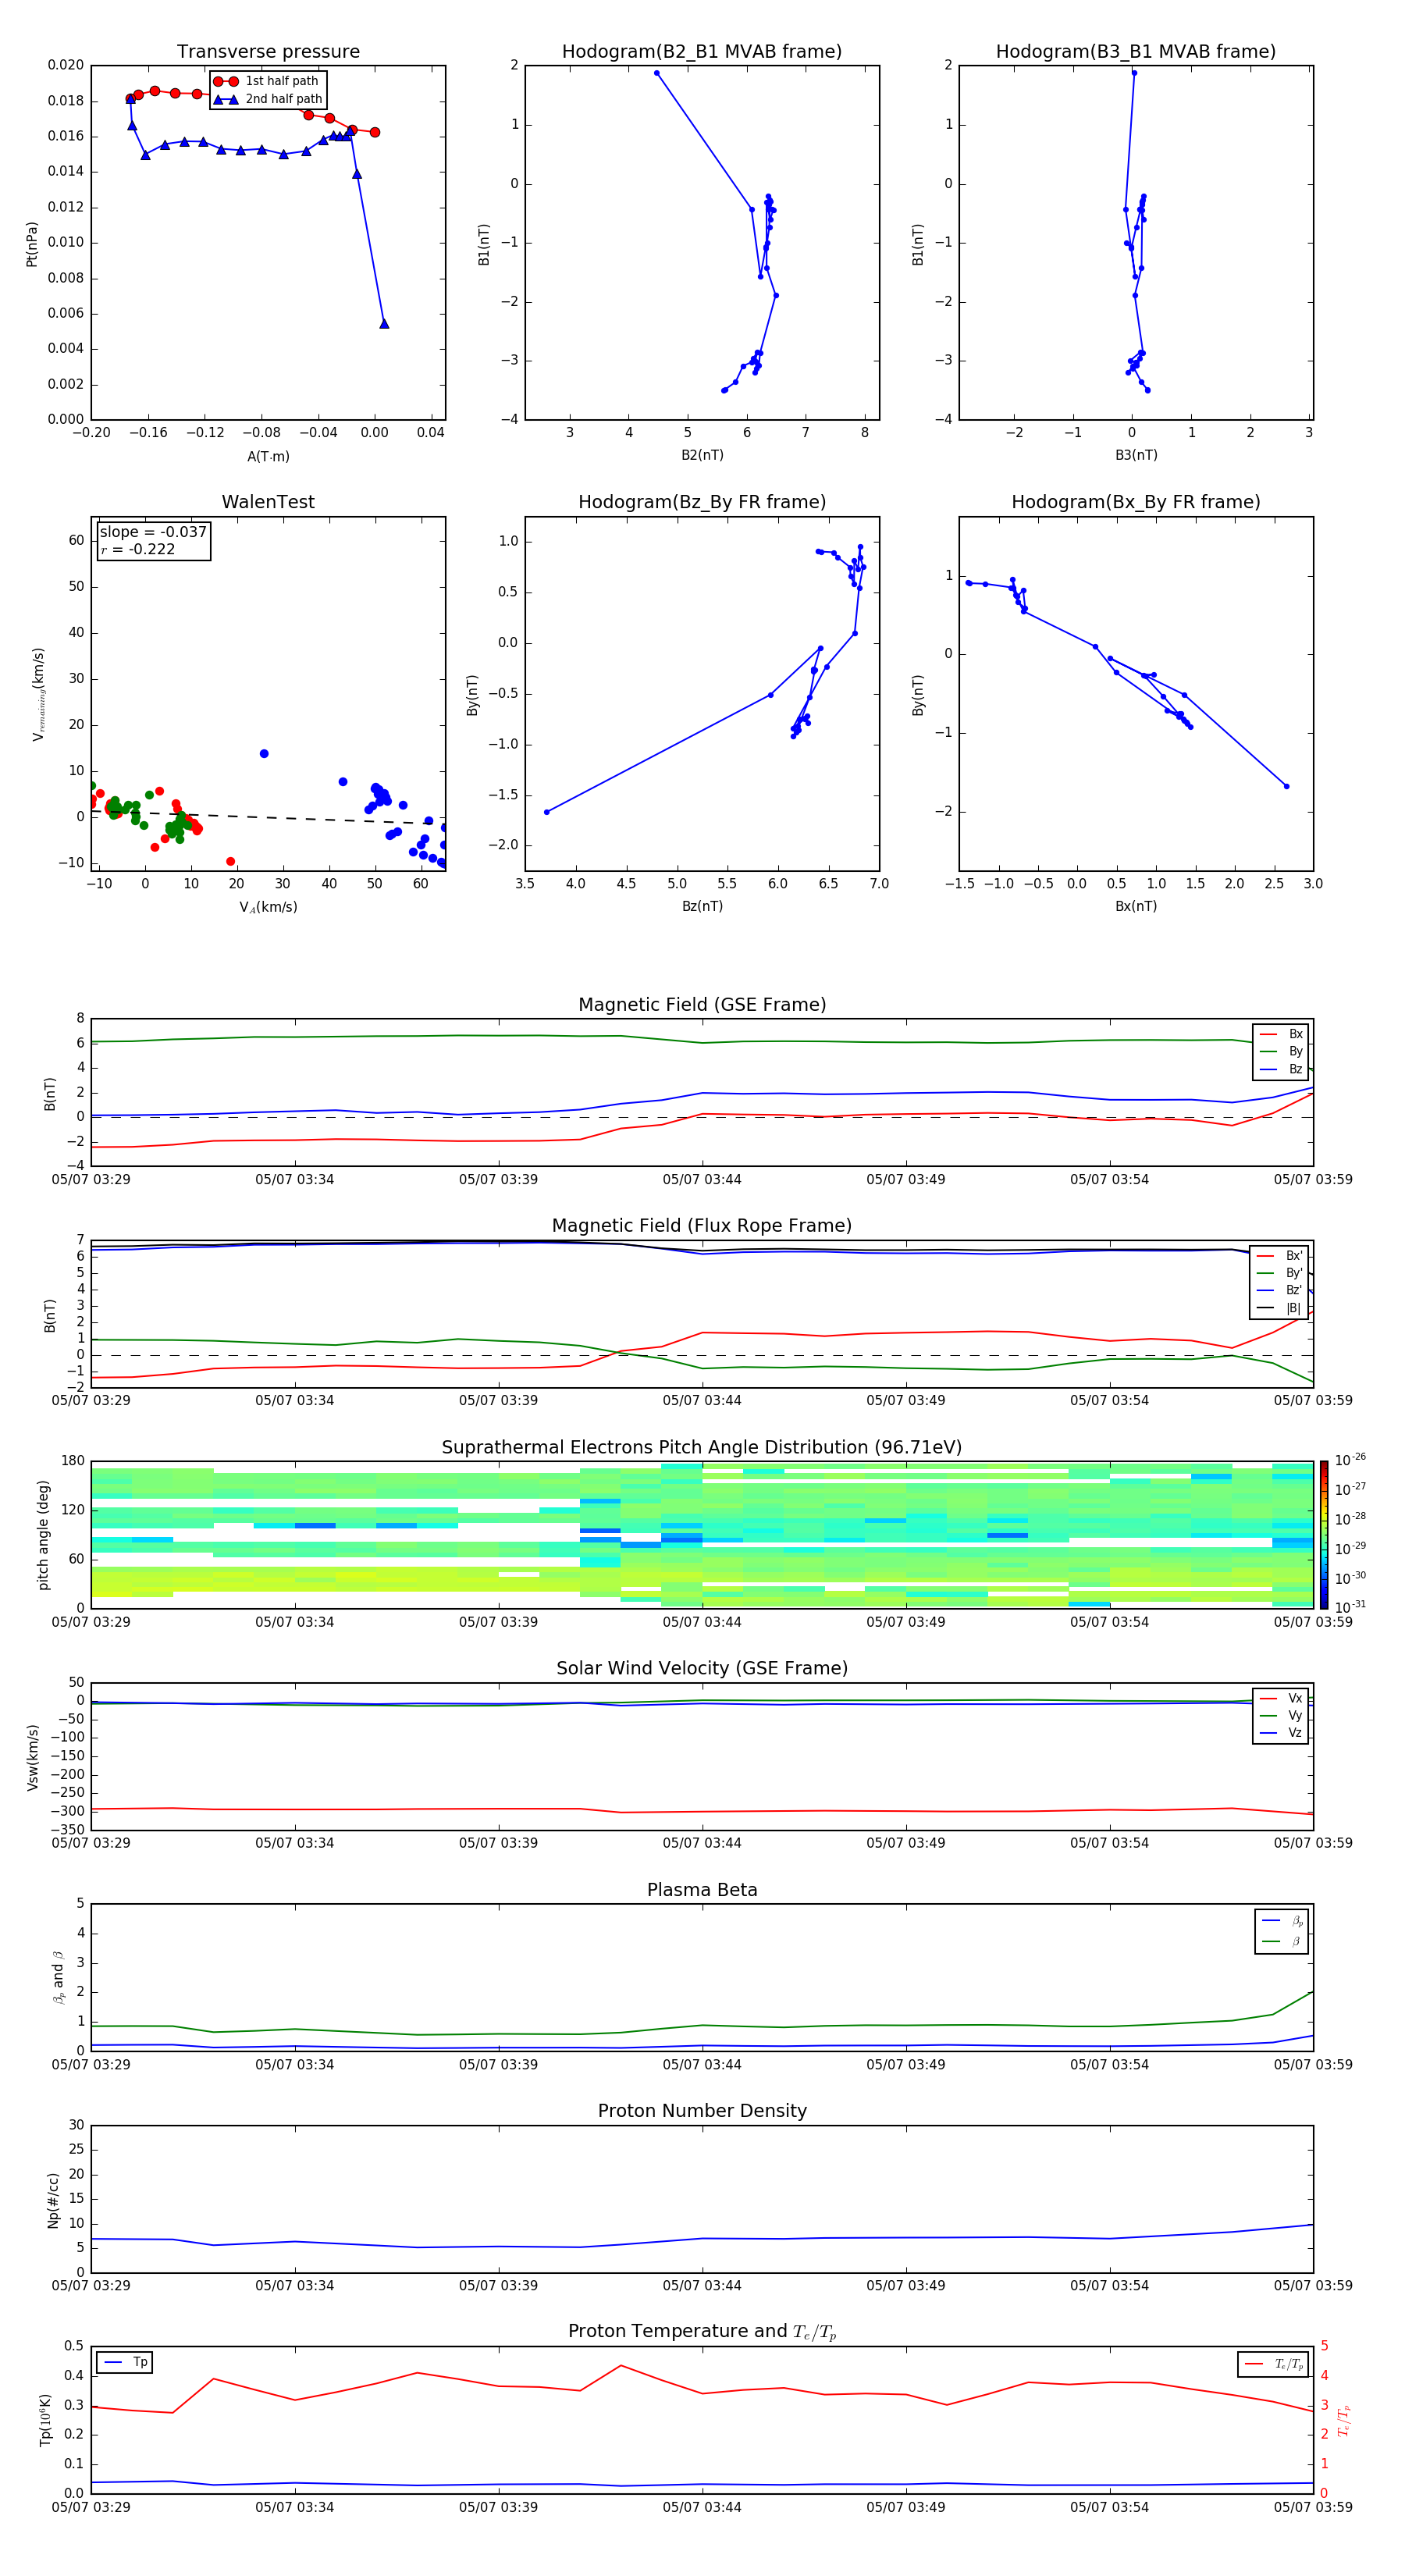Click the "Magnetic Field (GSE Frame)" title

[702, 1005]
